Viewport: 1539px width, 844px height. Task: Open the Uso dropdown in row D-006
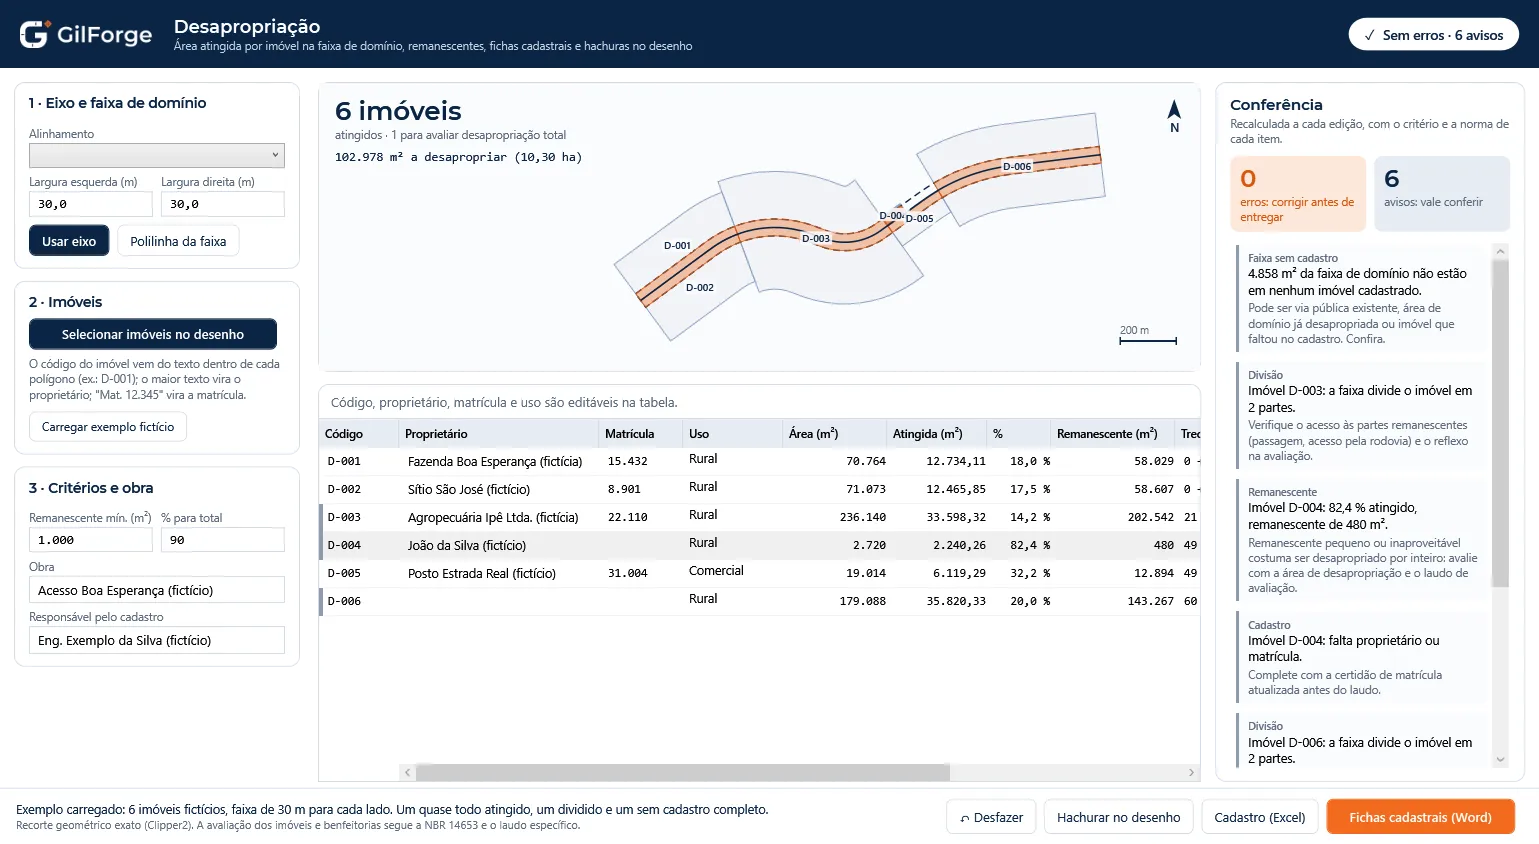pyautogui.click(x=731, y=599)
